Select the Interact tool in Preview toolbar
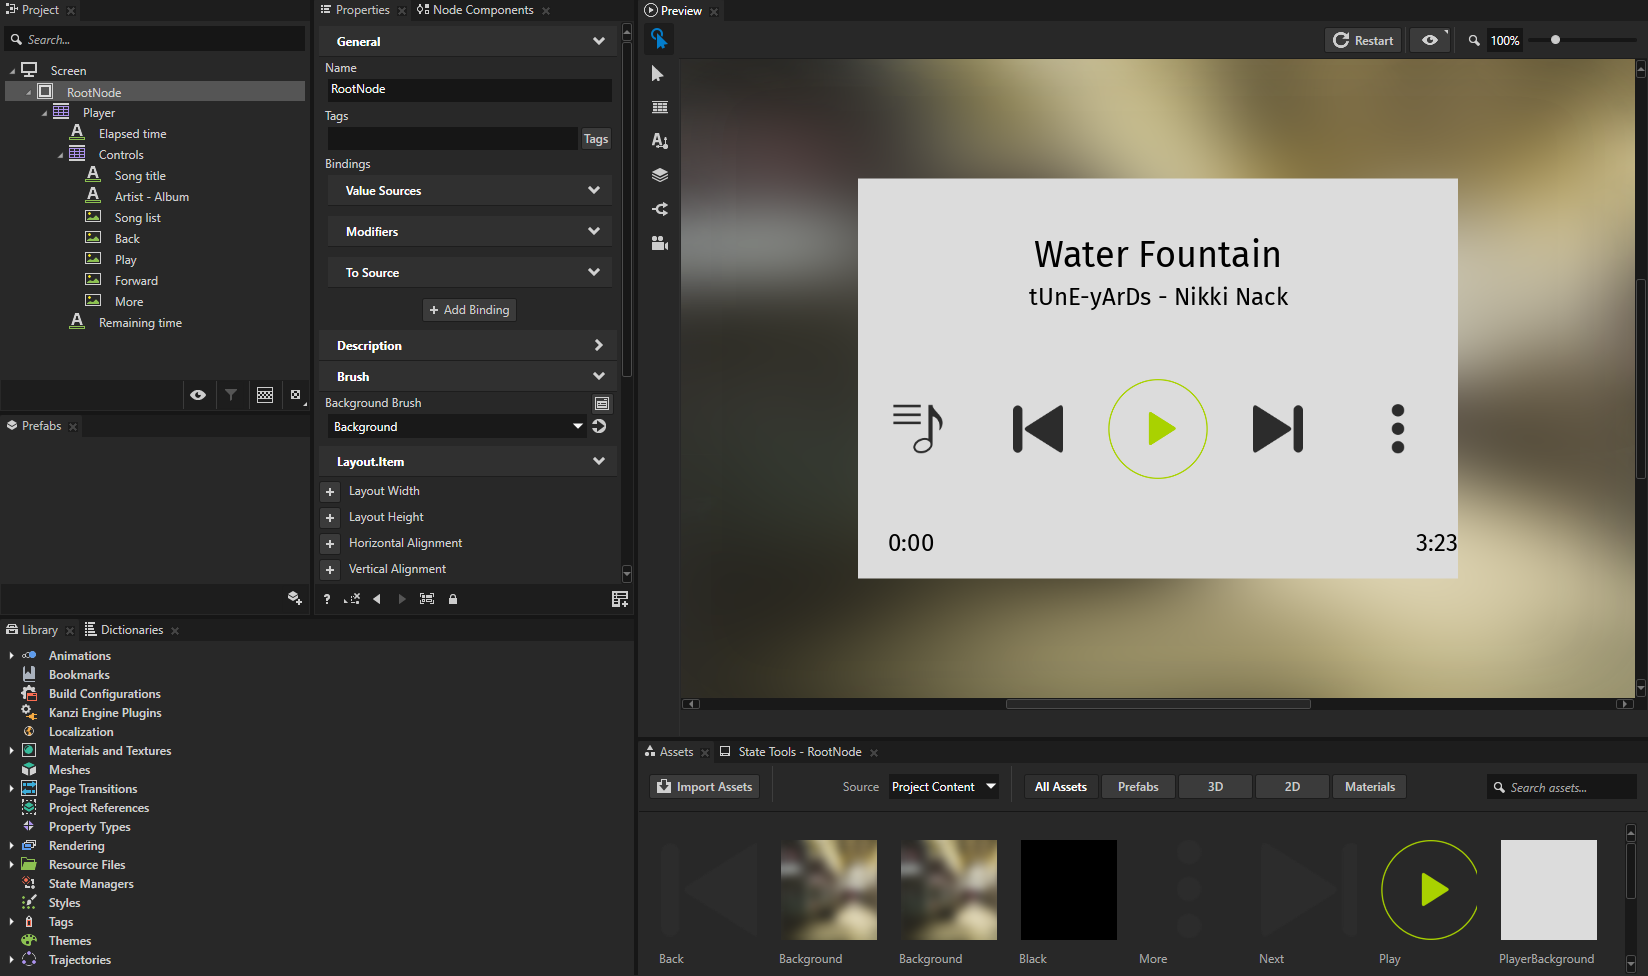1648x976 pixels. [x=658, y=39]
